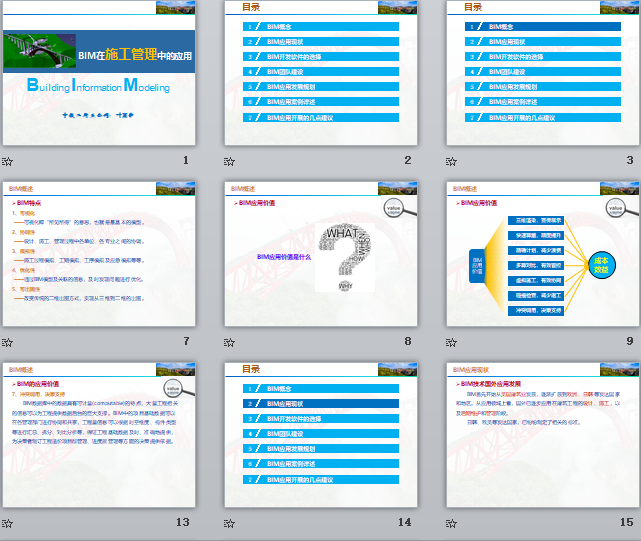Screen dimensions: 641x541
Task: Click the slide number 9 label
Action: (629, 341)
